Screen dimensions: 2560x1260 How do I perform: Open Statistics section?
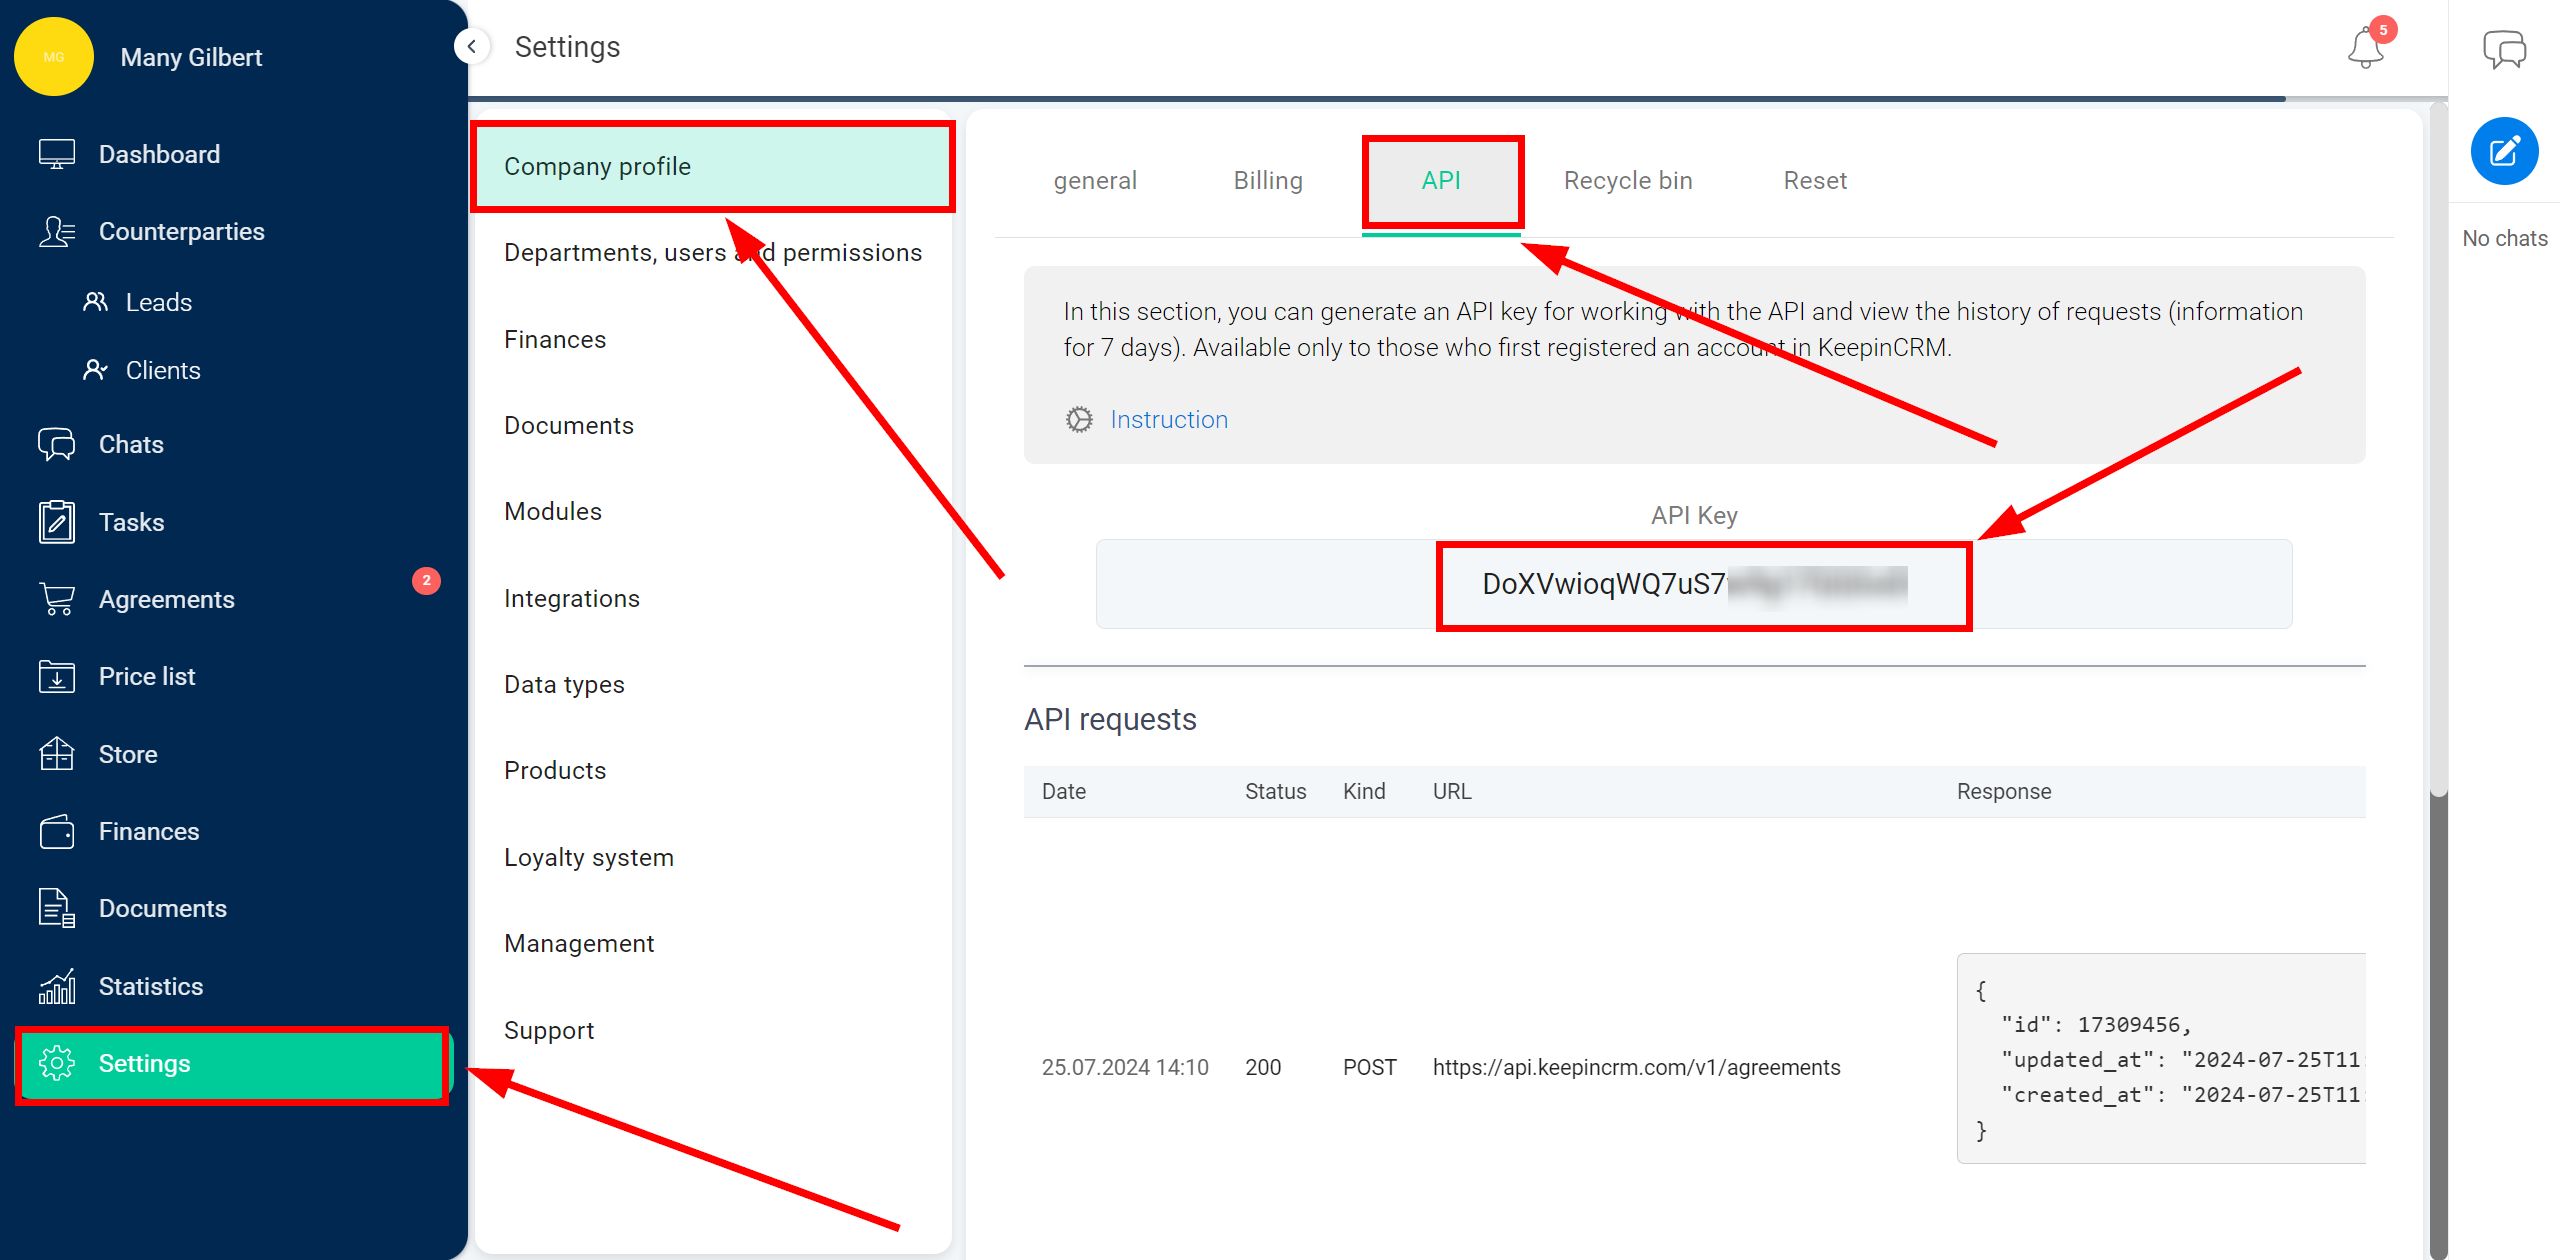tap(152, 986)
